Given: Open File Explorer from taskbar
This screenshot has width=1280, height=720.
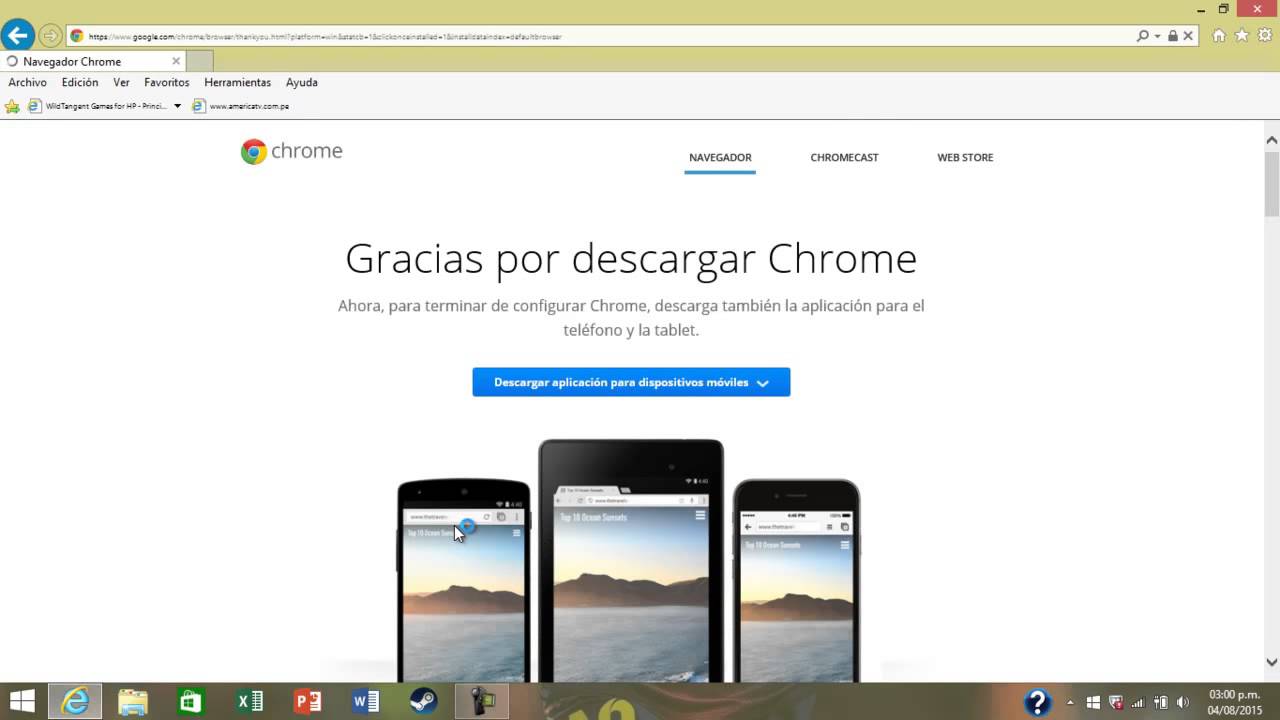Looking at the screenshot, I should pyautogui.click(x=132, y=701).
